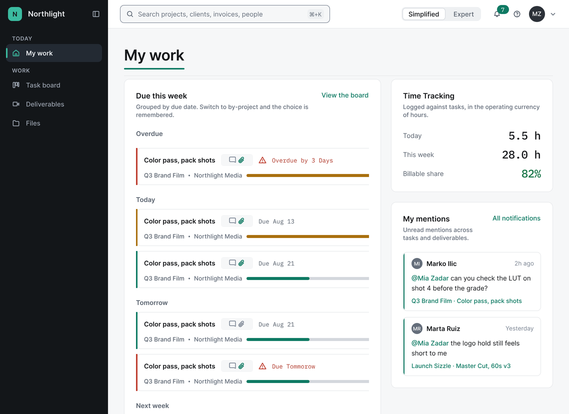This screenshot has width=569, height=414.
Task: Click the Overdue task's progress bar
Action: point(308,176)
